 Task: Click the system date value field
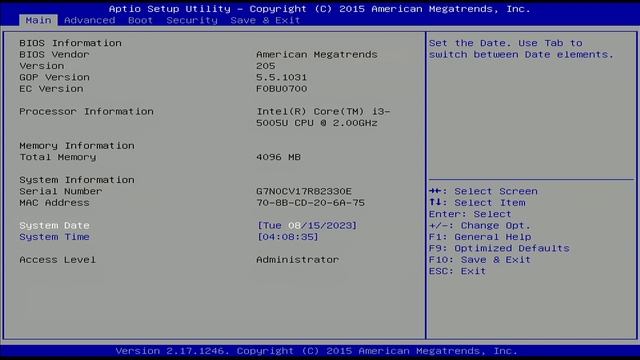pyautogui.click(x=307, y=225)
